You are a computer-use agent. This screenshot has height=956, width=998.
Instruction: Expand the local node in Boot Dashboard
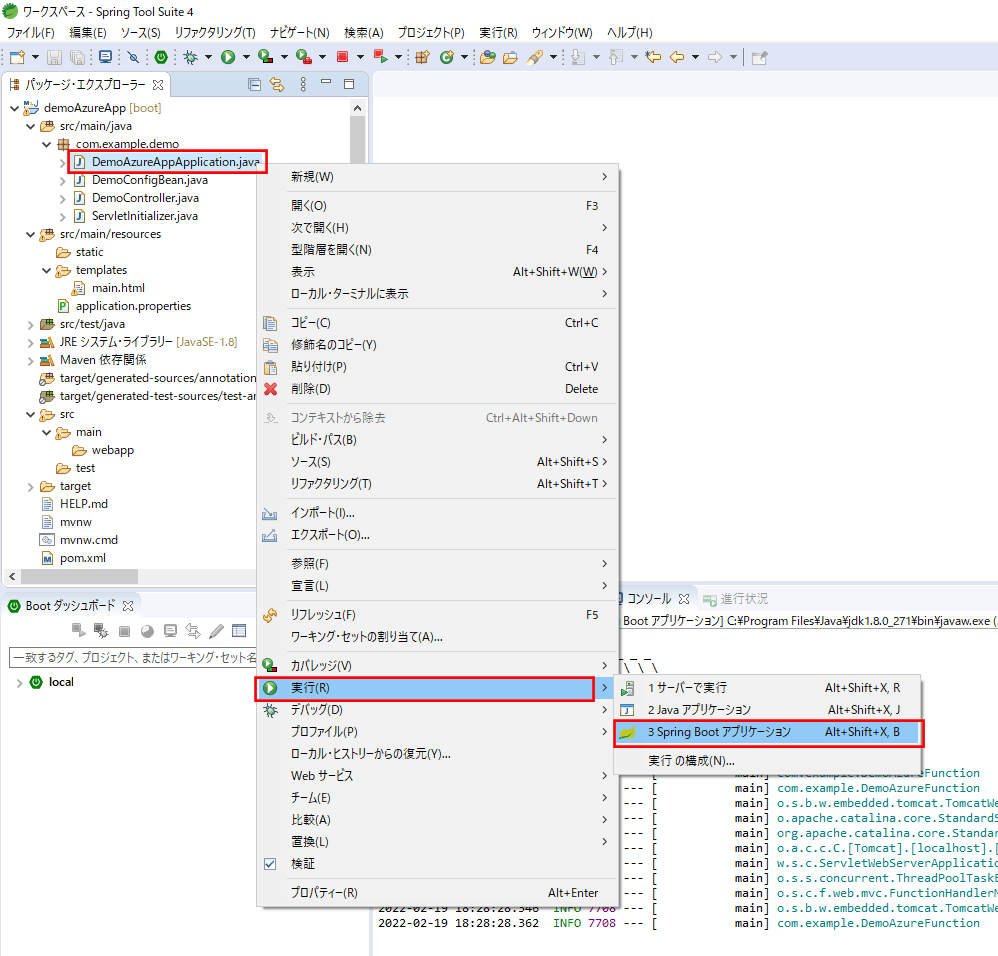tap(19, 683)
